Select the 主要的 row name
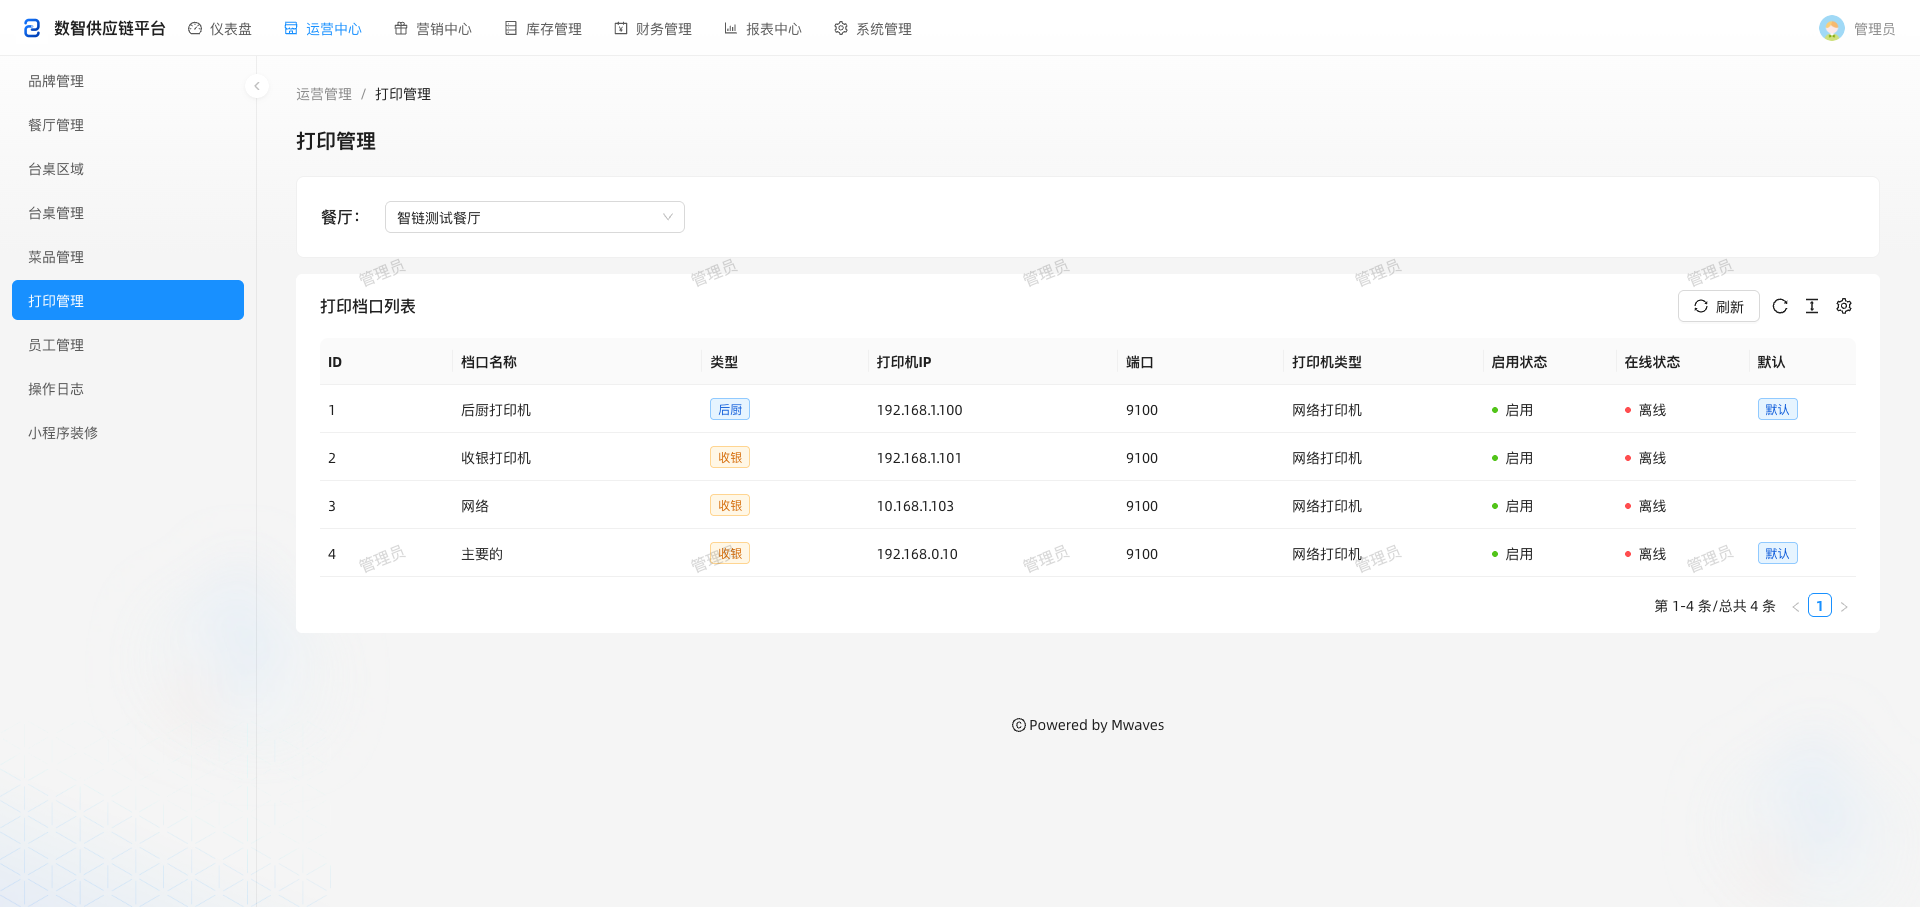The image size is (1920, 907). 482,554
